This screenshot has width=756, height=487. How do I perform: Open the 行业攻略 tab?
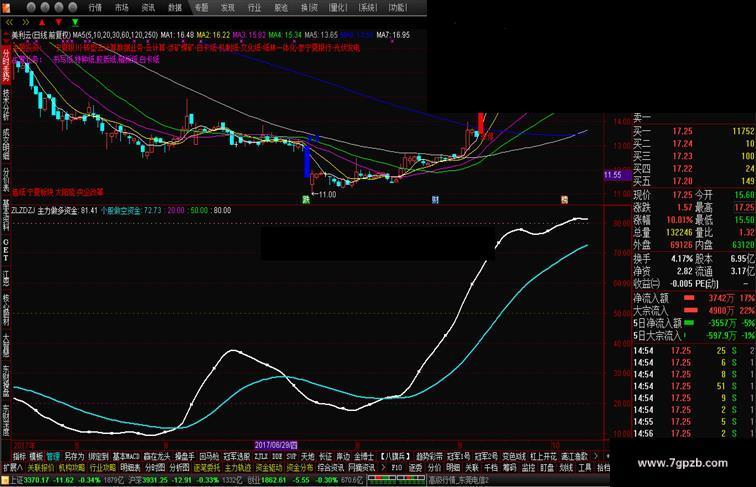coord(103,468)
